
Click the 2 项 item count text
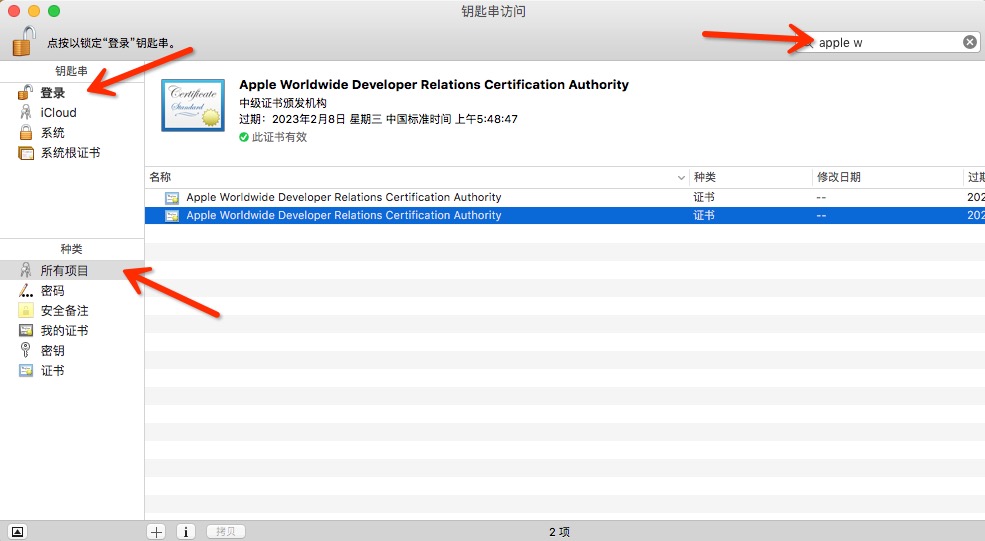click(x=559, y=532)
